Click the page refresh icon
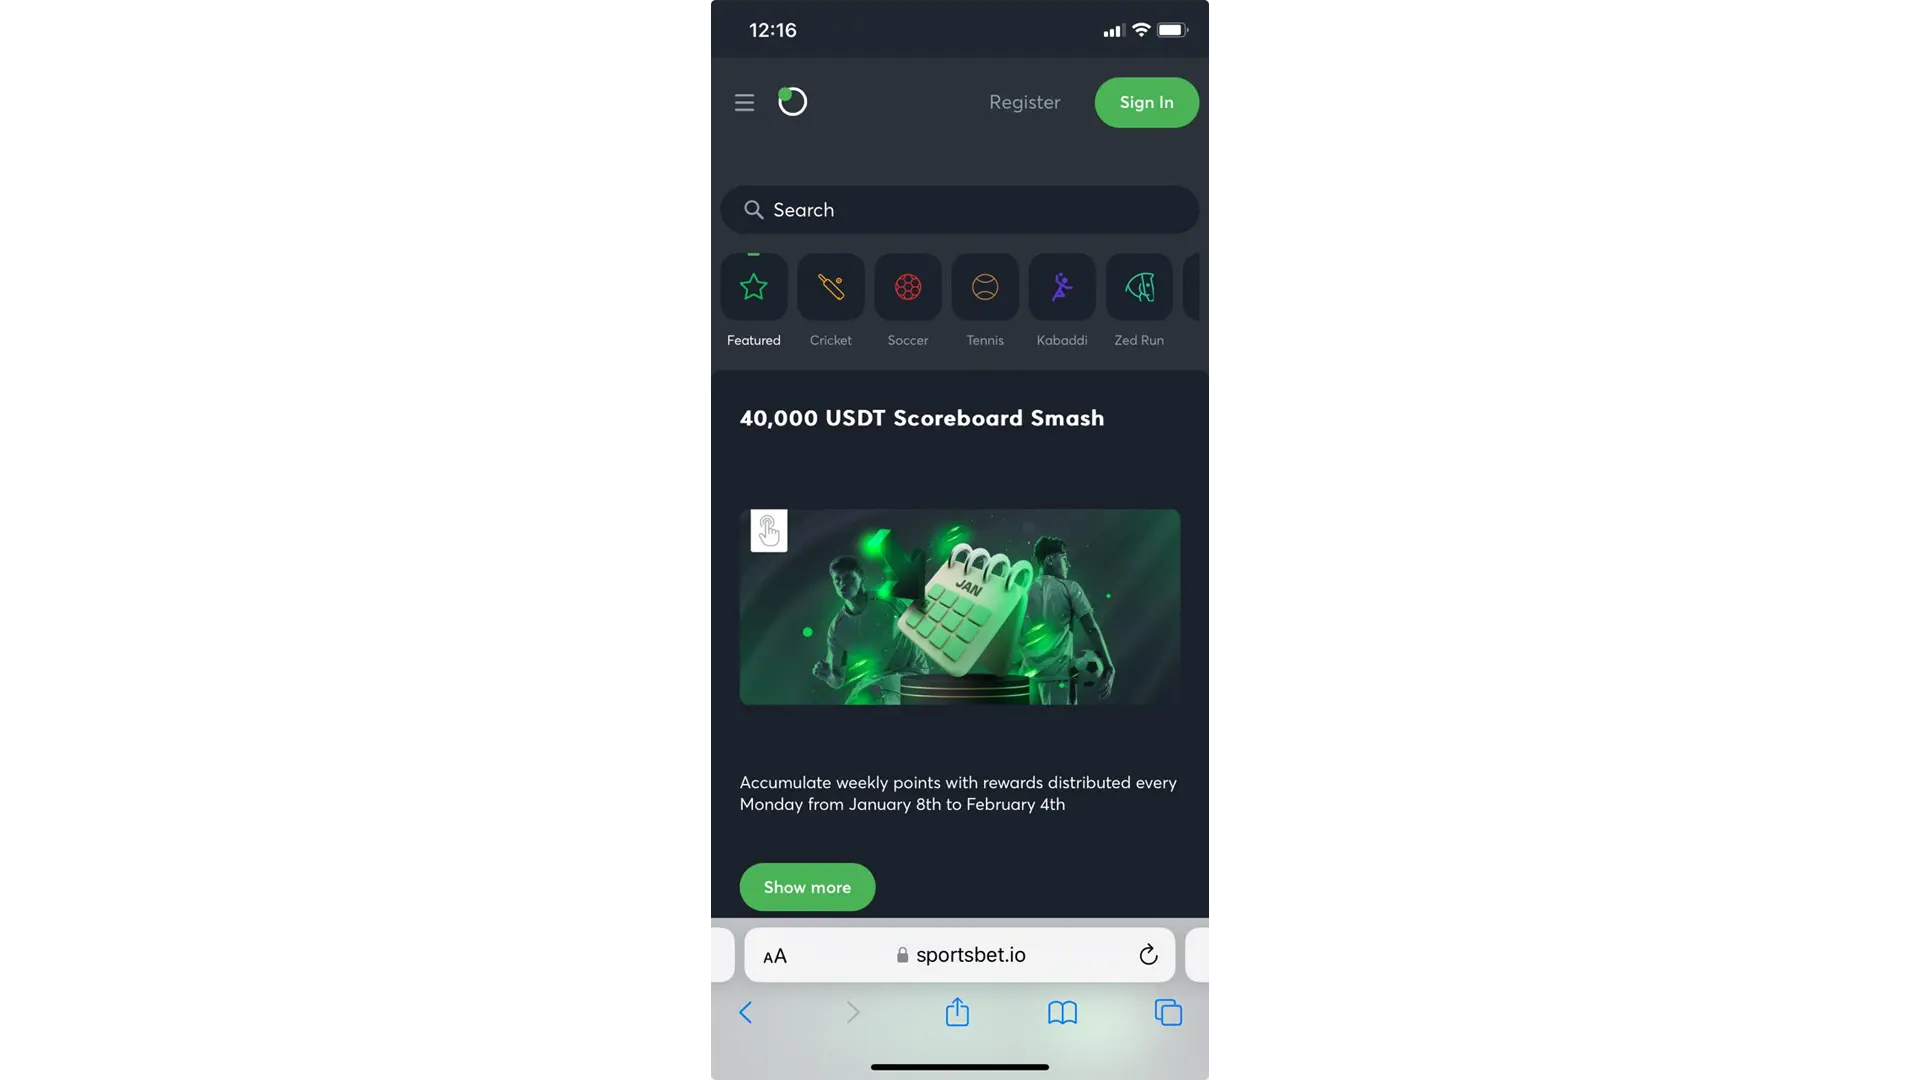The image size is (1920, 1080). click(1145, 955)
